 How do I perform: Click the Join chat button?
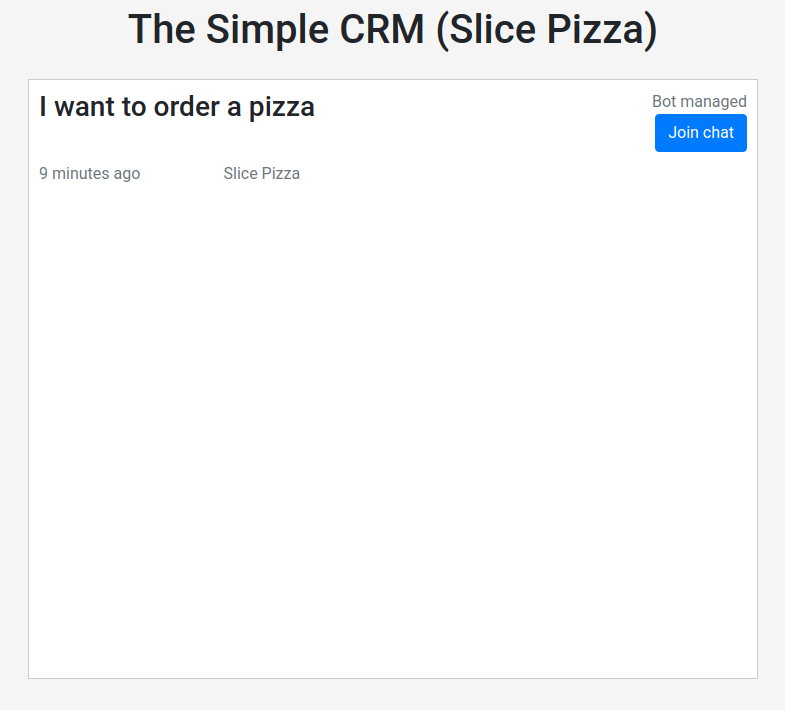pos(700,133)
